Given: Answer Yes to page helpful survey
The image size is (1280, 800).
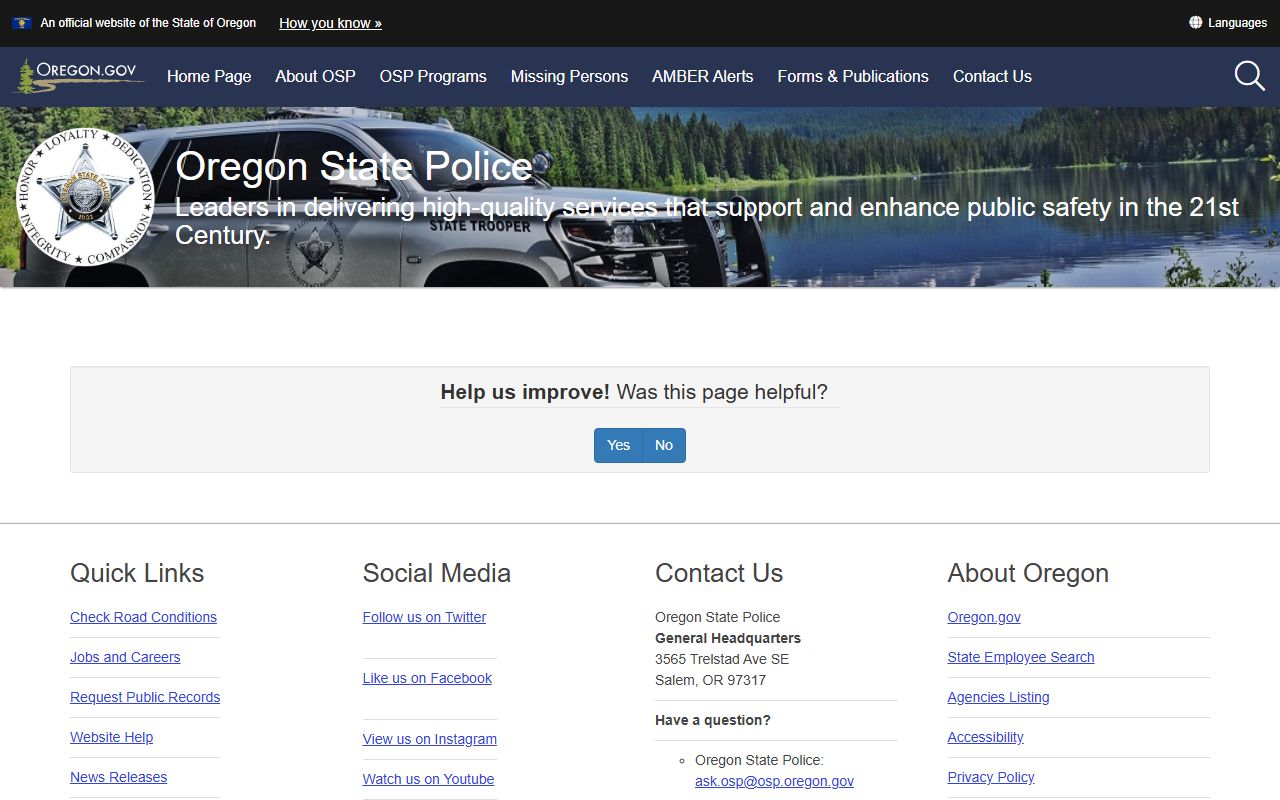Looking at the screenshot, I should click(x=618, y=445).
